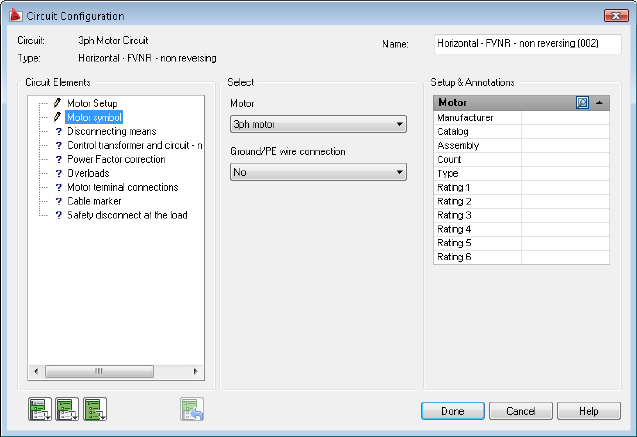Select Motor terminal connections tree item

tap(122, 187)
